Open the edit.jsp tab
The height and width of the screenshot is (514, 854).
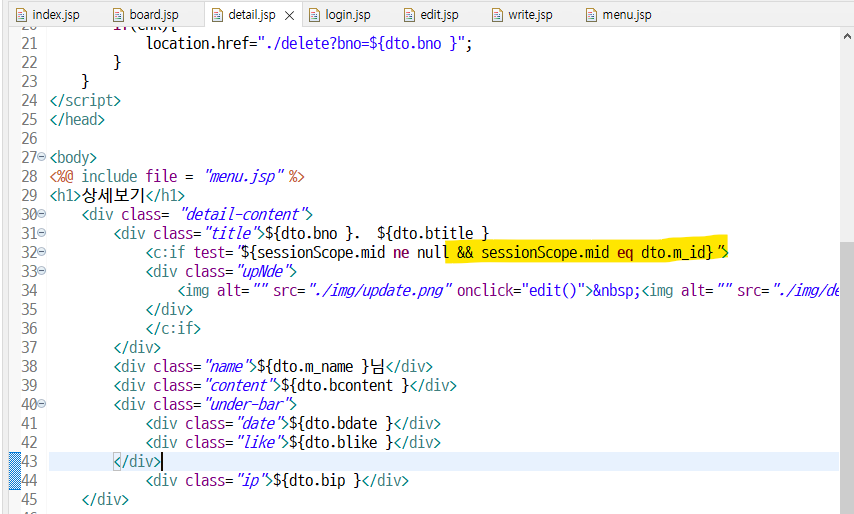click(439, 15)
